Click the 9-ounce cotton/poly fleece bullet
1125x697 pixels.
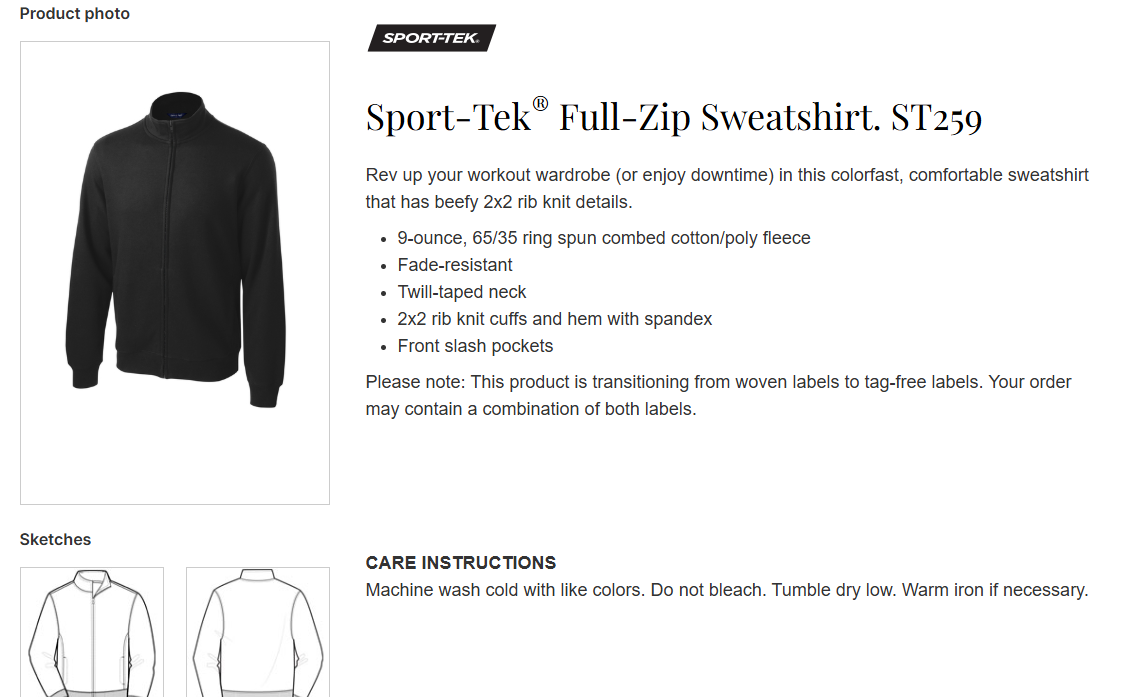pos(603,238)
